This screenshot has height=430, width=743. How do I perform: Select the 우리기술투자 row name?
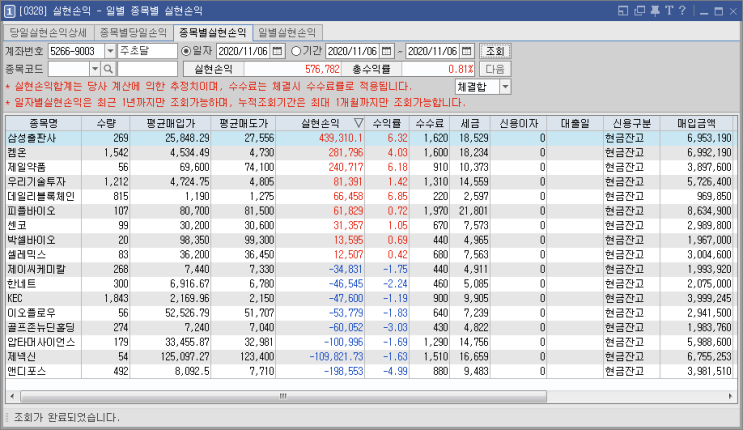36,182
